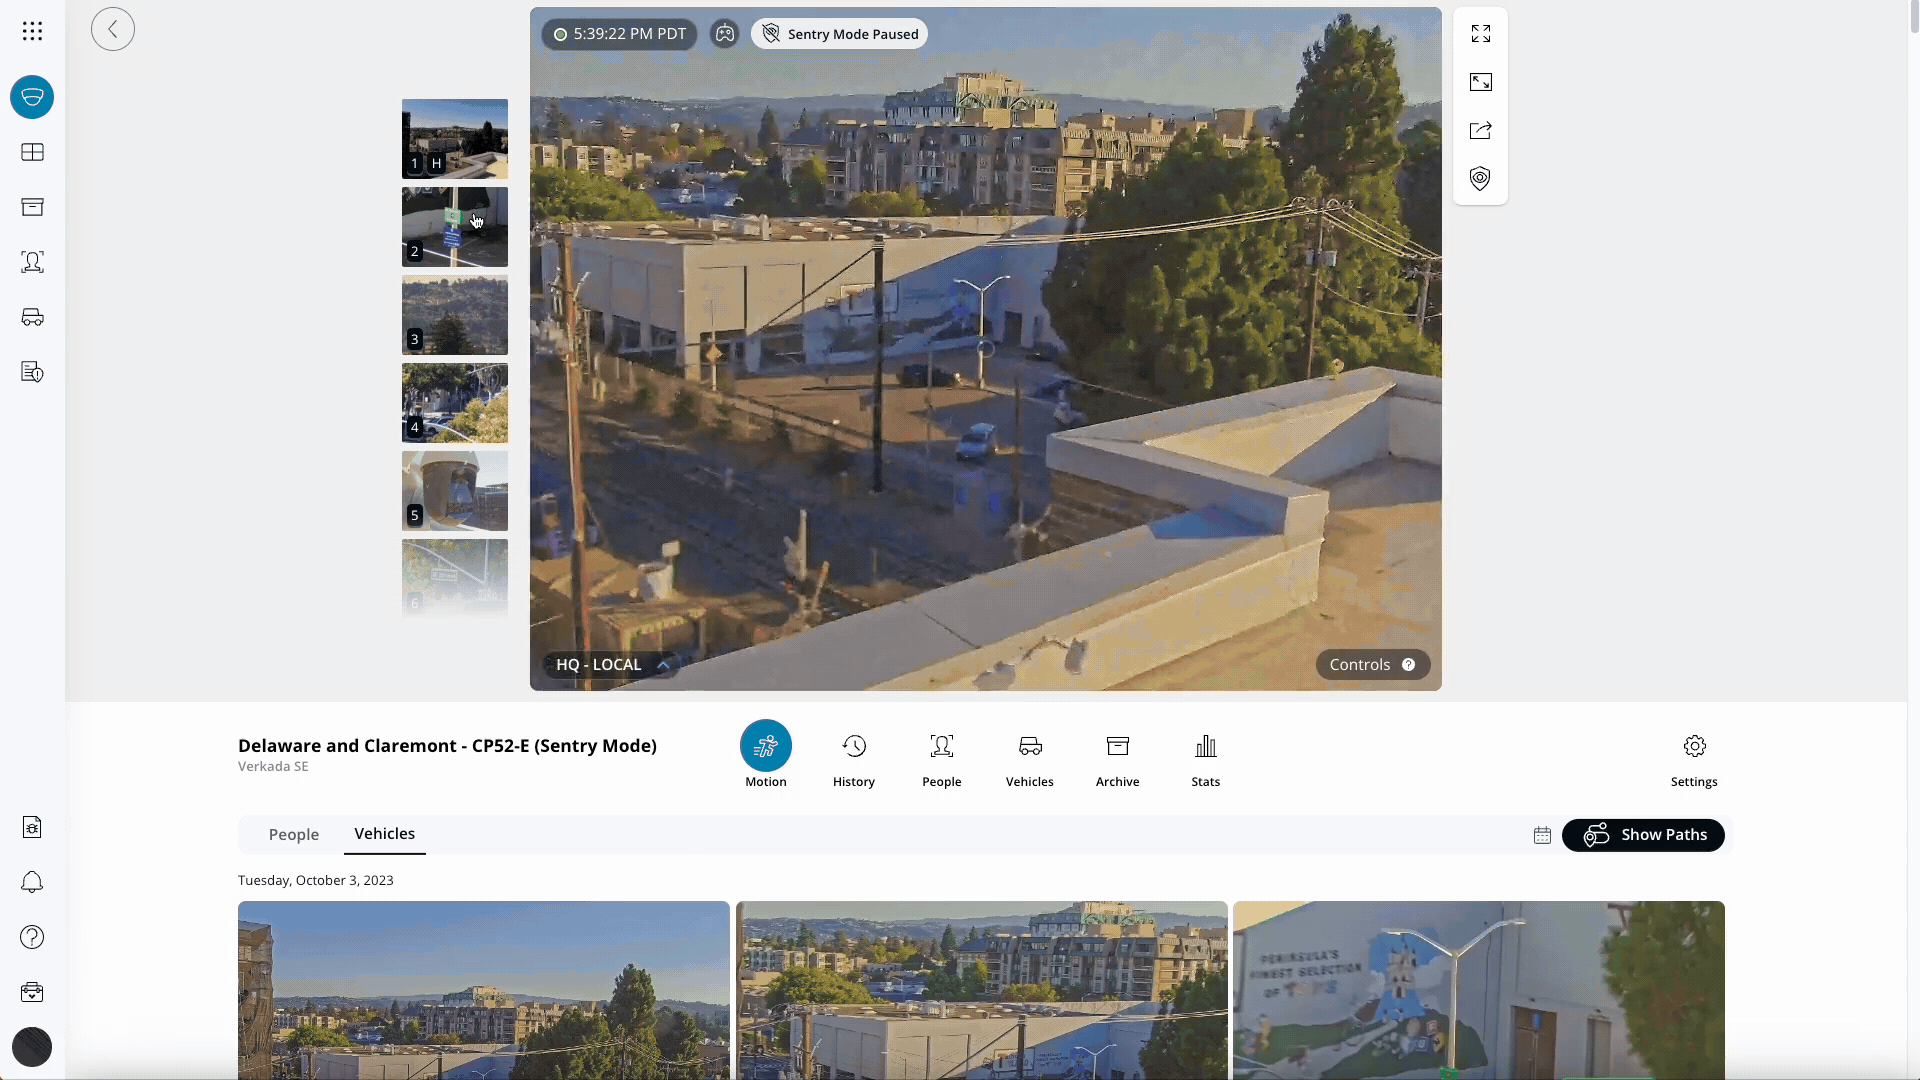
Task: Open the mural vehicle result thumbnail
Action: click(x=1479, y=990)
